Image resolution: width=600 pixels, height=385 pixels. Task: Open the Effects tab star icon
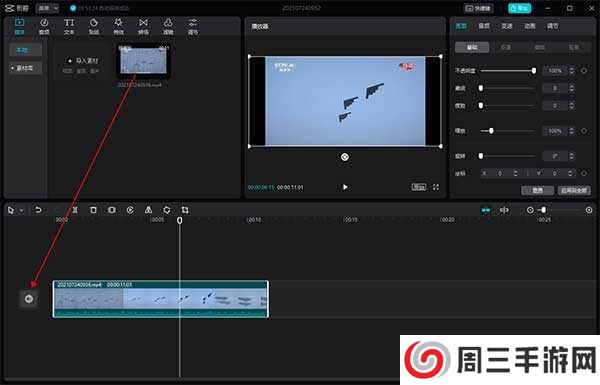[x=119, y=26]
